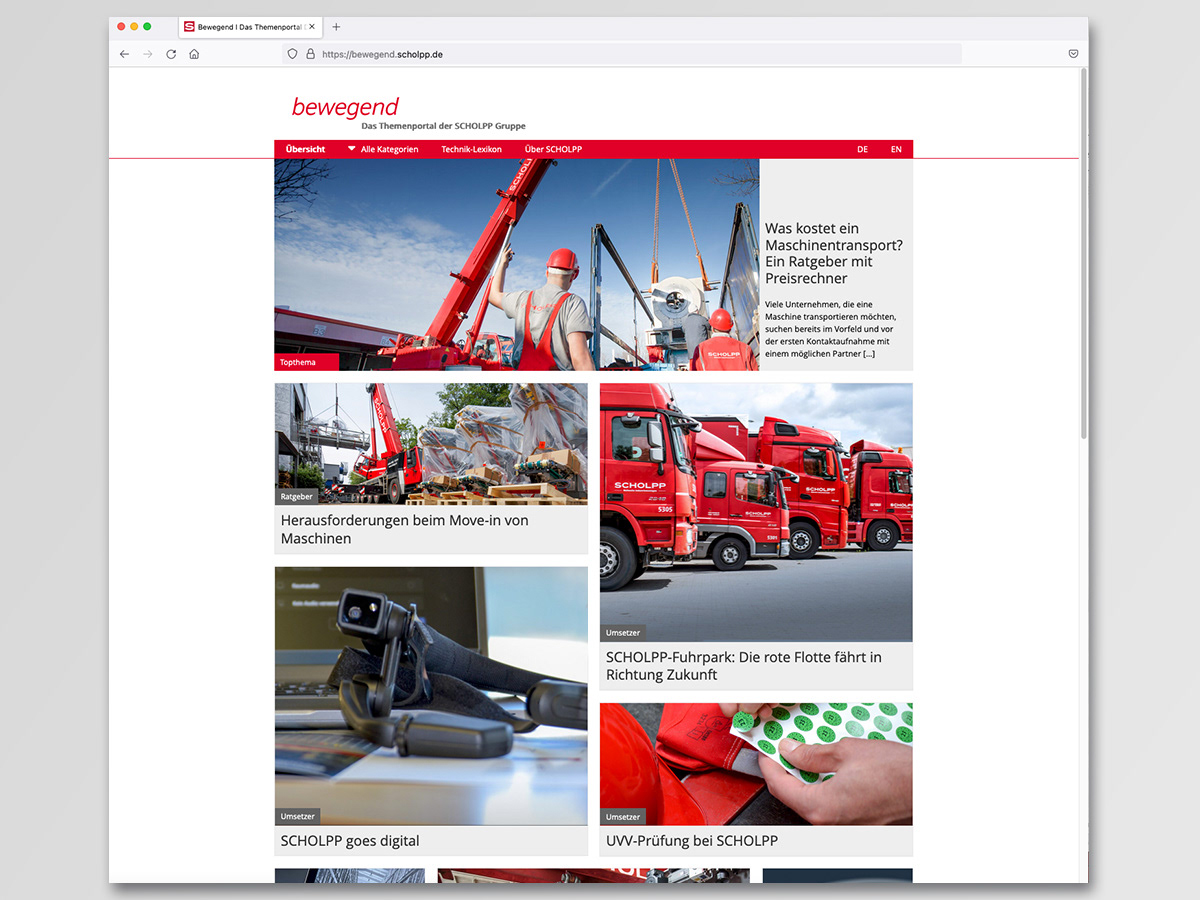Click Umsetzer label on UVV-Prüfung card

(623, 816)
